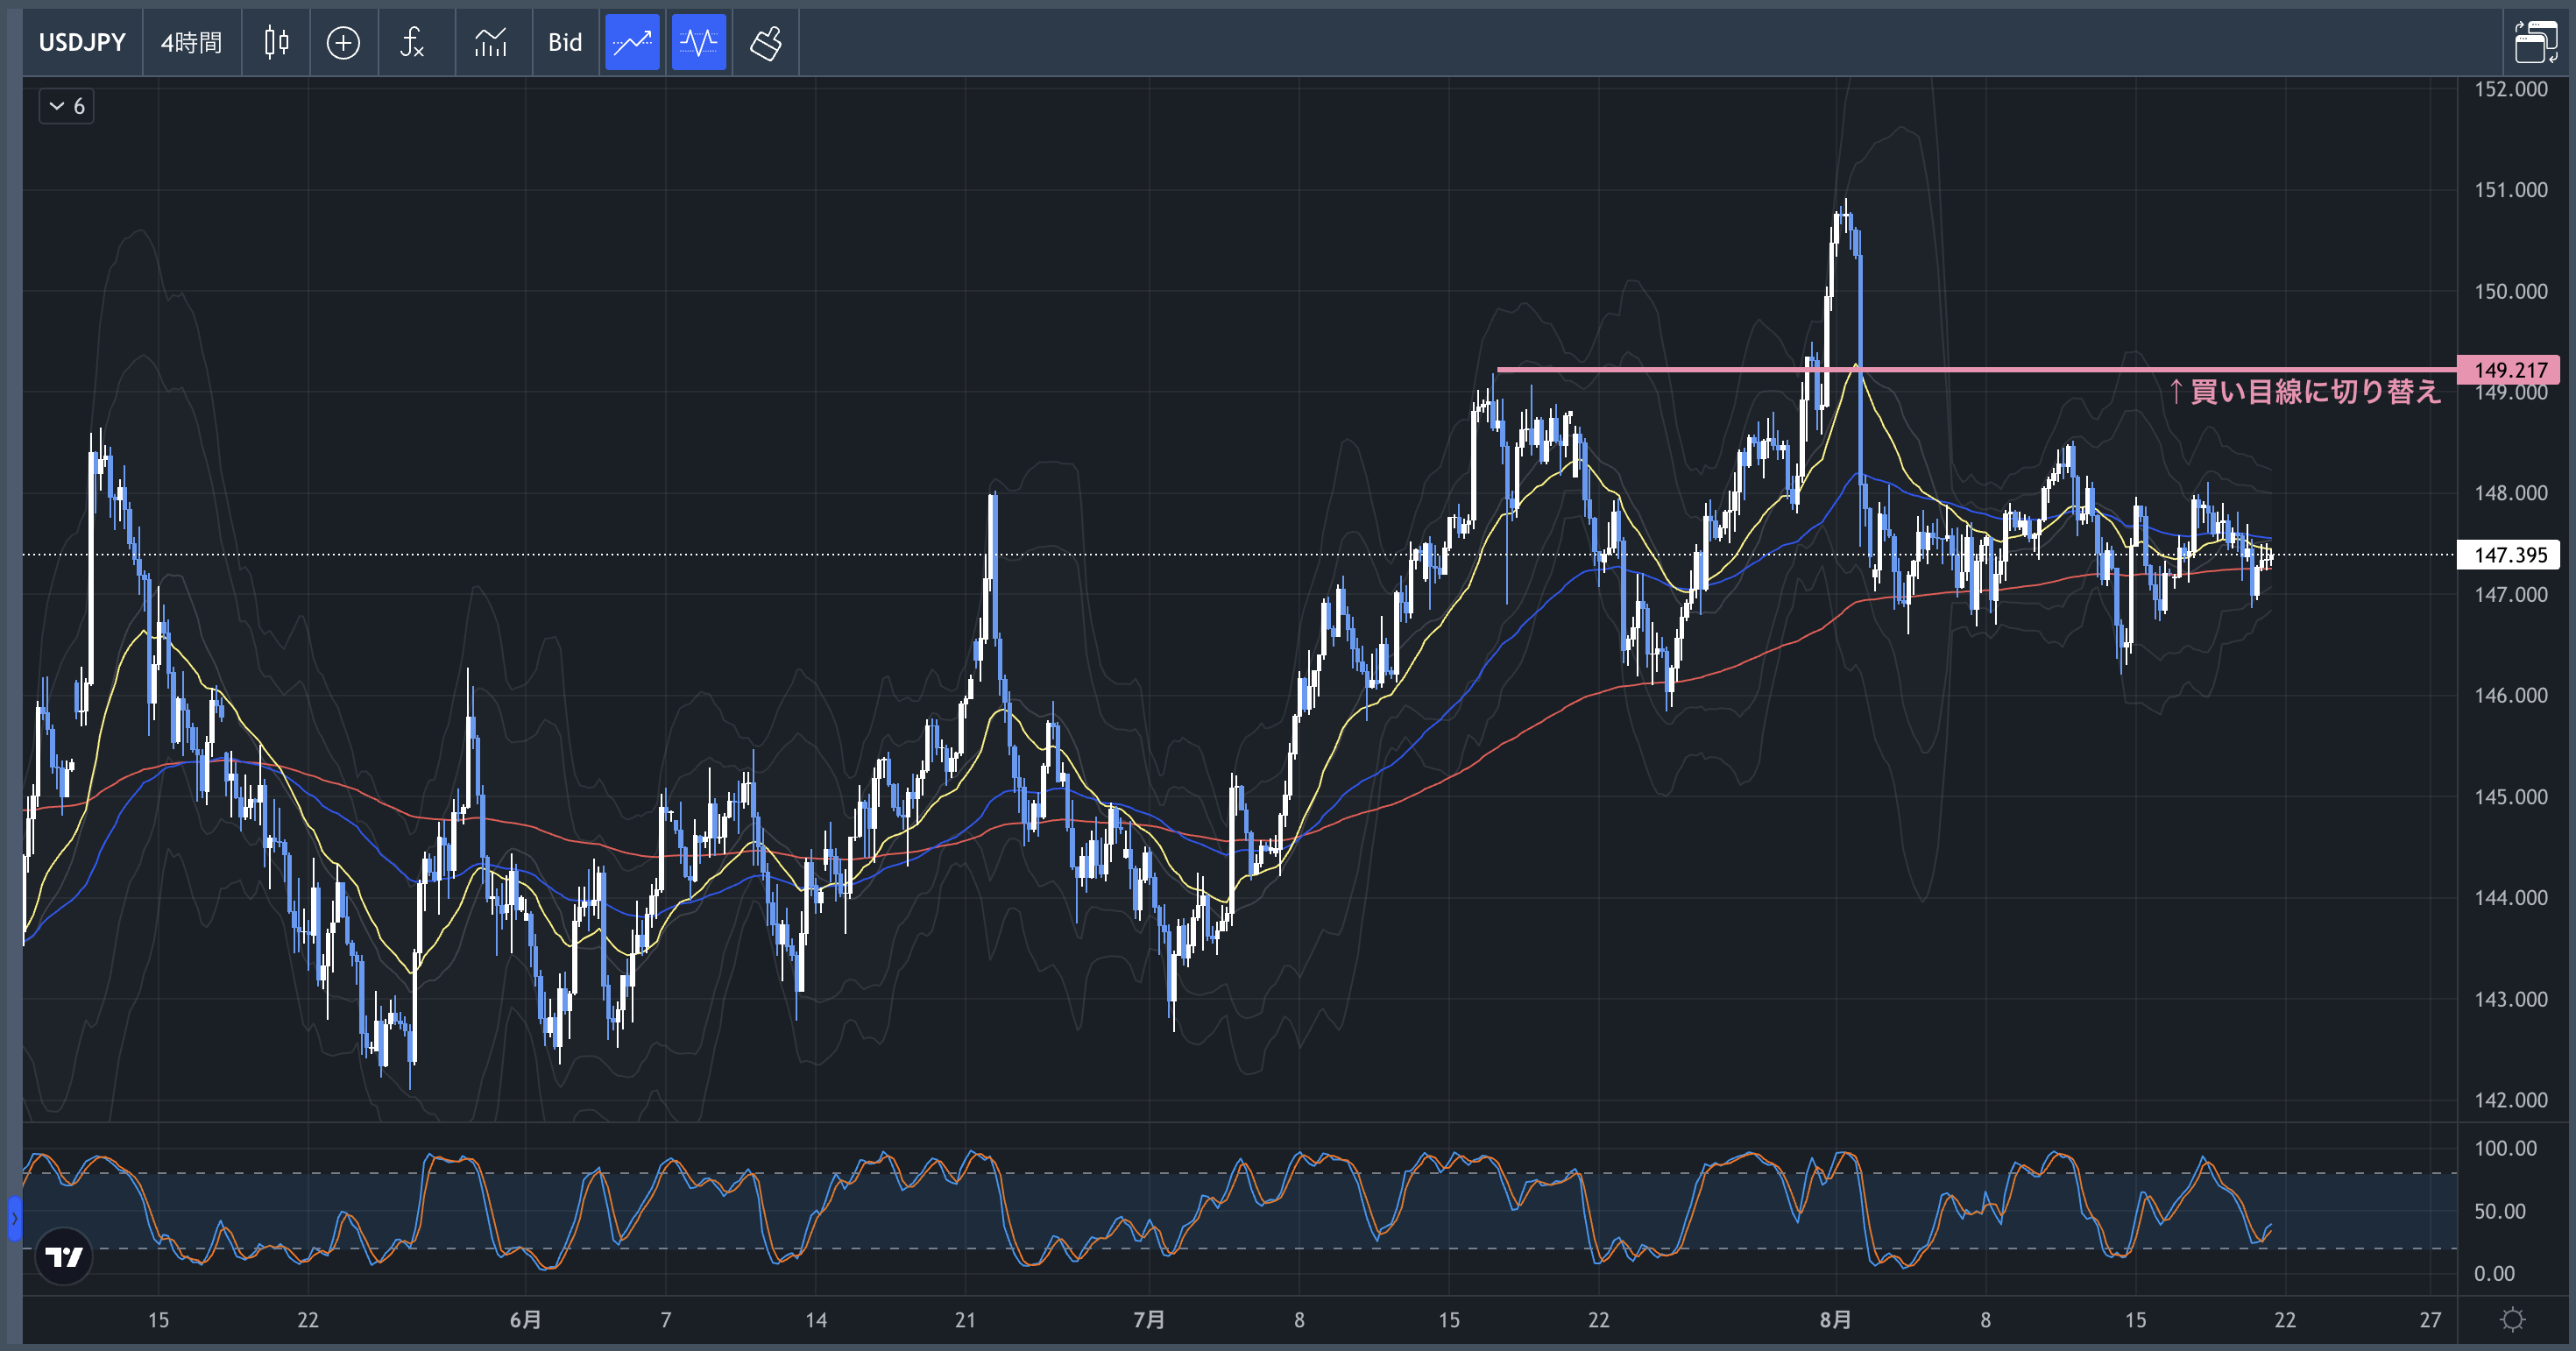Collapse the indicator legend showing 6
Viewport: 2576px width, 1351px height.
pos(67,106)
